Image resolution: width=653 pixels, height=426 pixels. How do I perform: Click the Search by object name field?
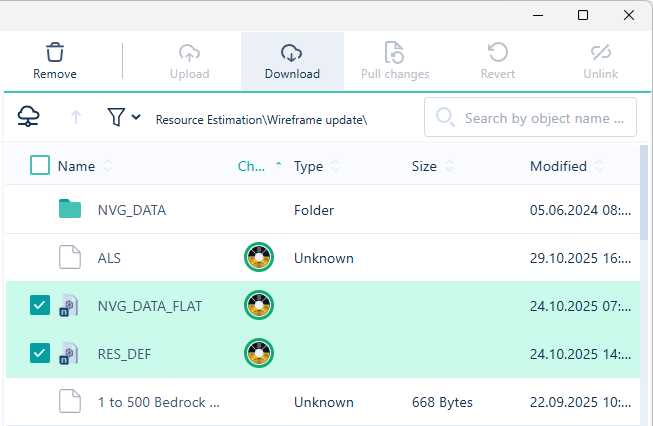pos(548,118)
